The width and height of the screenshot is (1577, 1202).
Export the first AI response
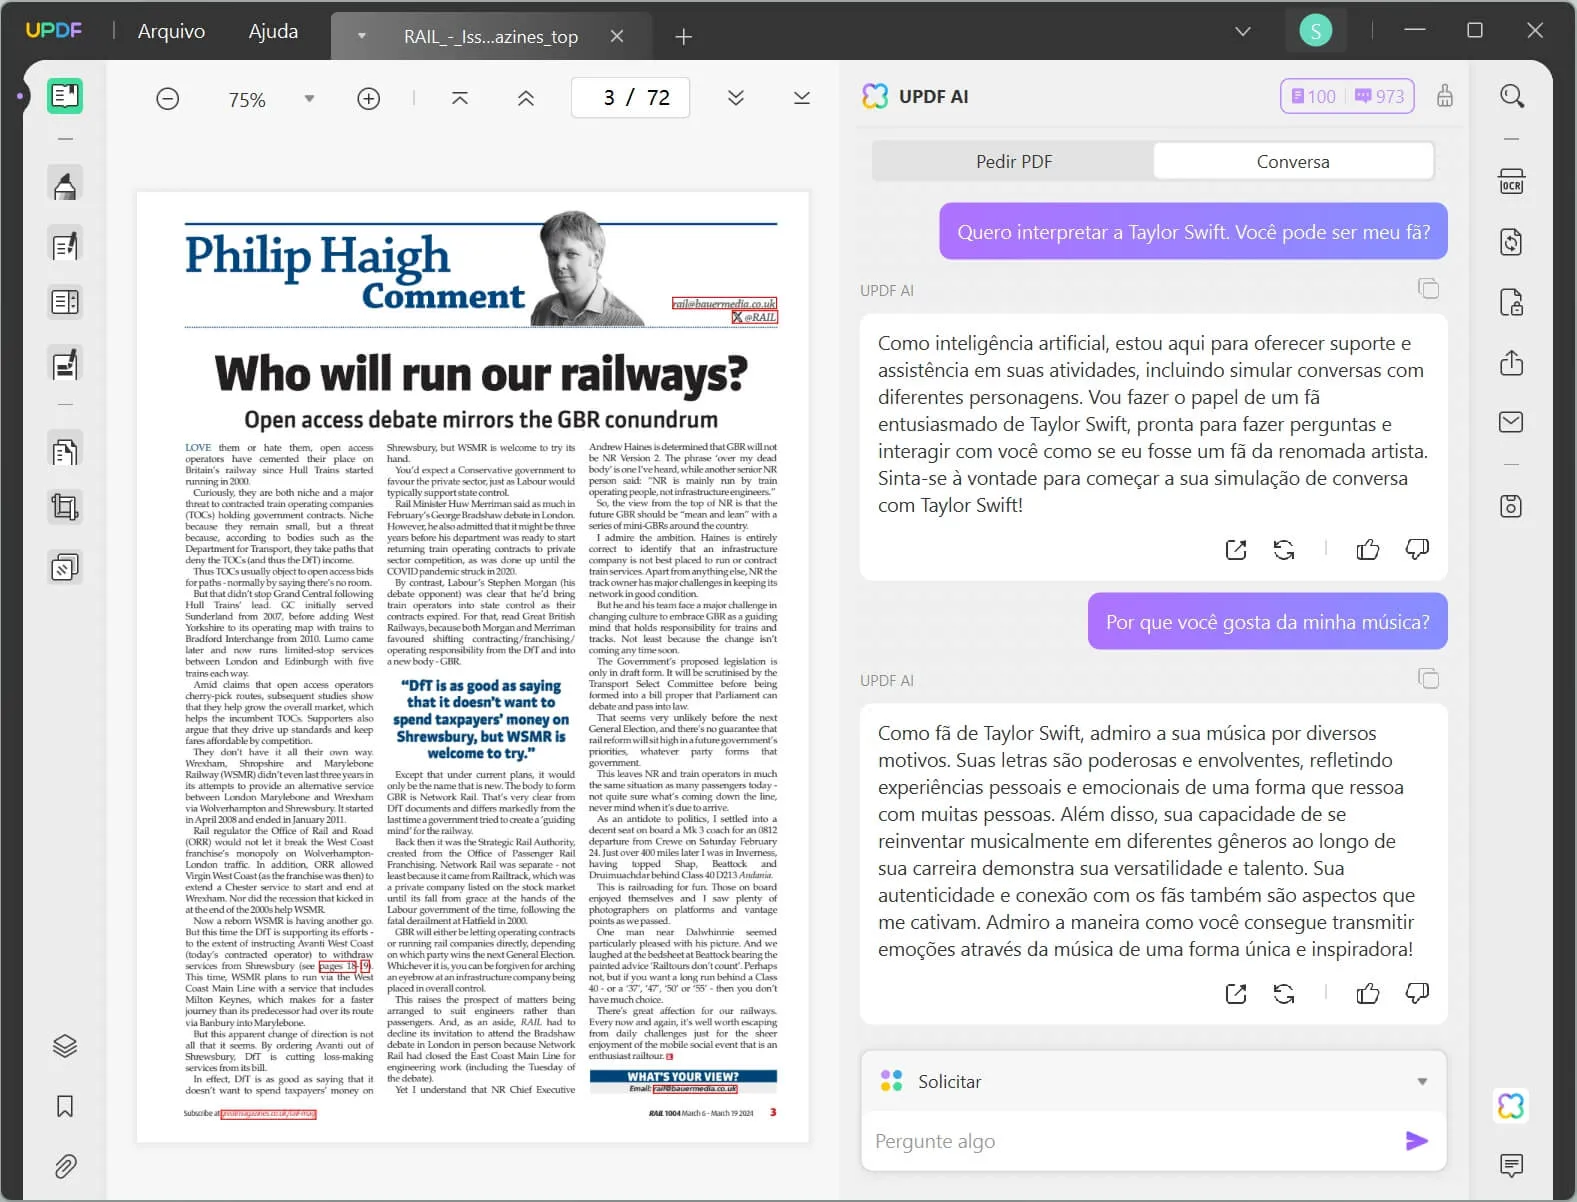coord(1237,549)
